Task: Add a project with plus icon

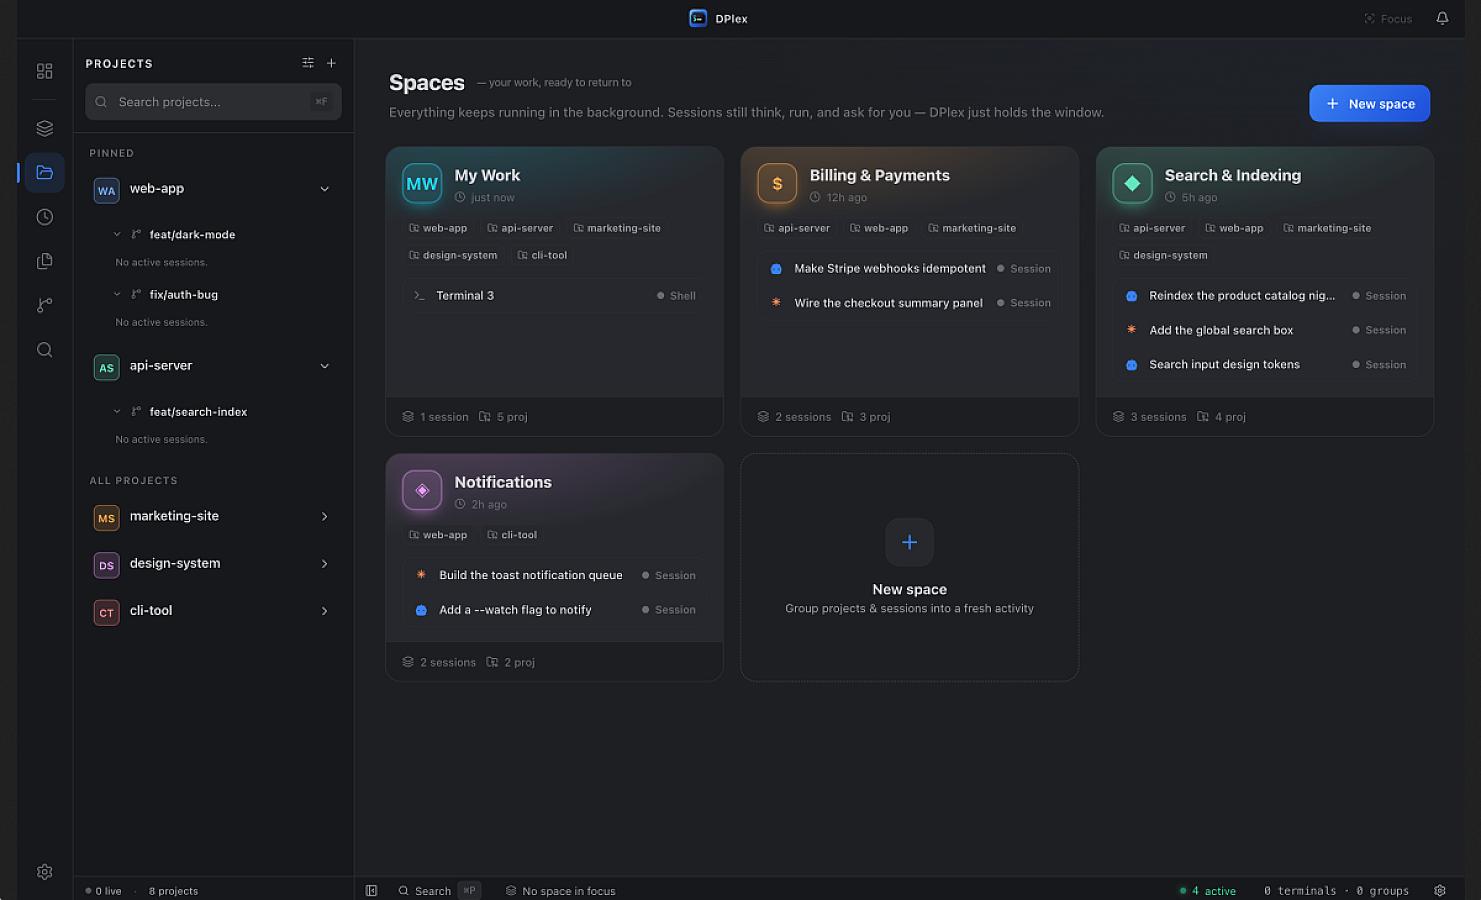Action: click(331, 63)
